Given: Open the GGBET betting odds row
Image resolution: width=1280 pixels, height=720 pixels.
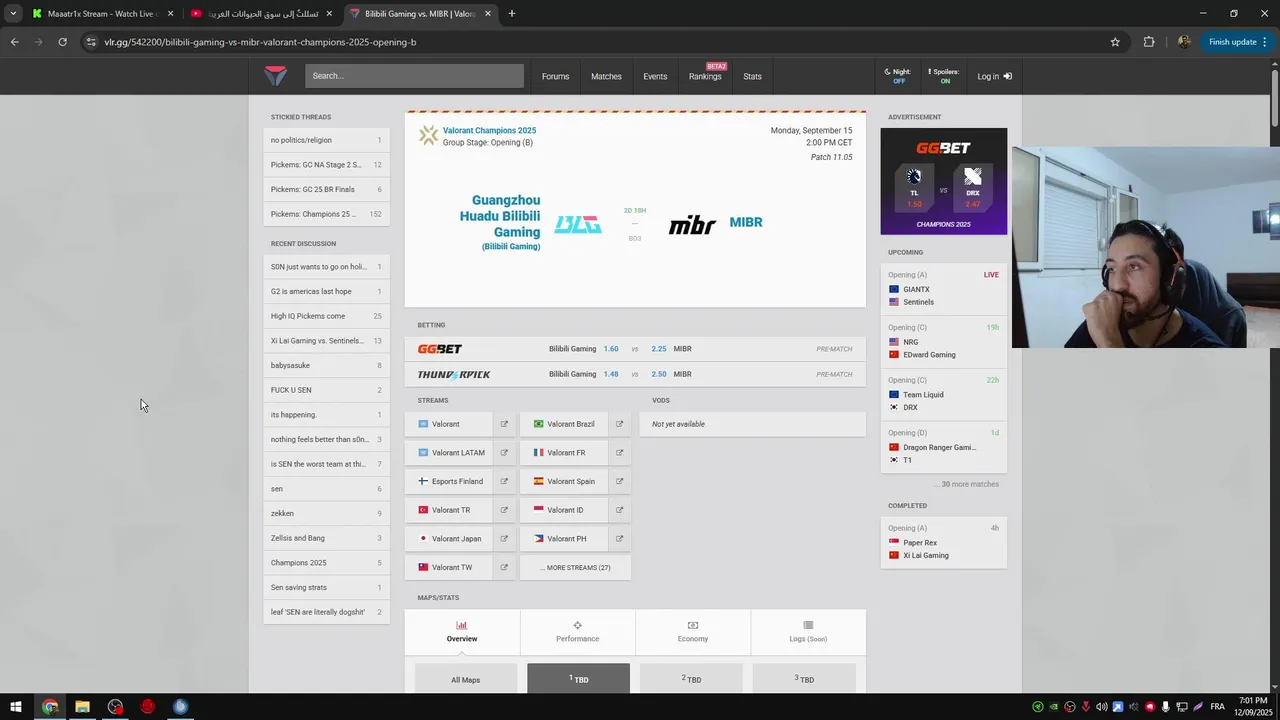Looking at the screenshot, I should click(635, 349).
